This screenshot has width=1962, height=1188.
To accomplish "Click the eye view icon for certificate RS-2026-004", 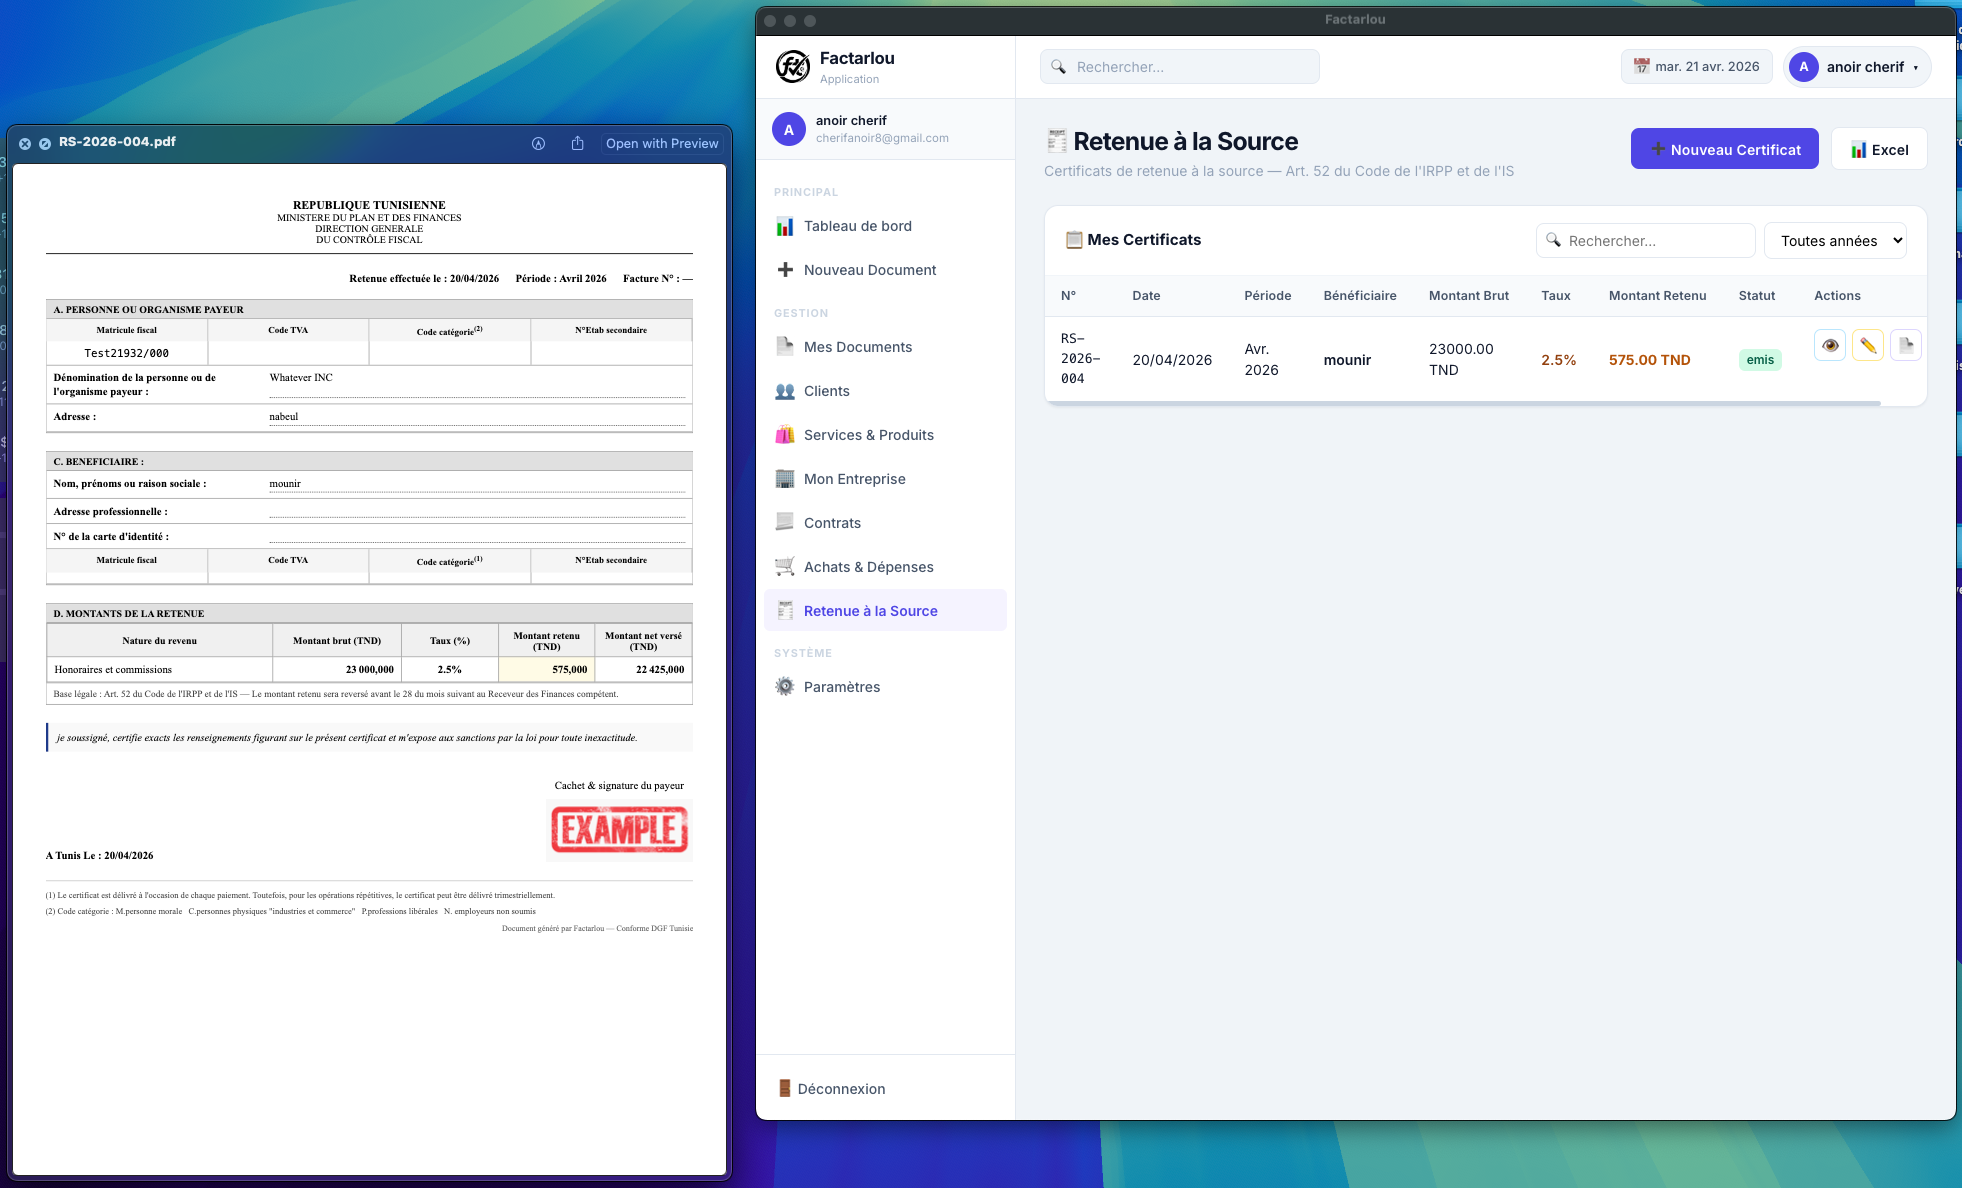I will point(1829,345).
